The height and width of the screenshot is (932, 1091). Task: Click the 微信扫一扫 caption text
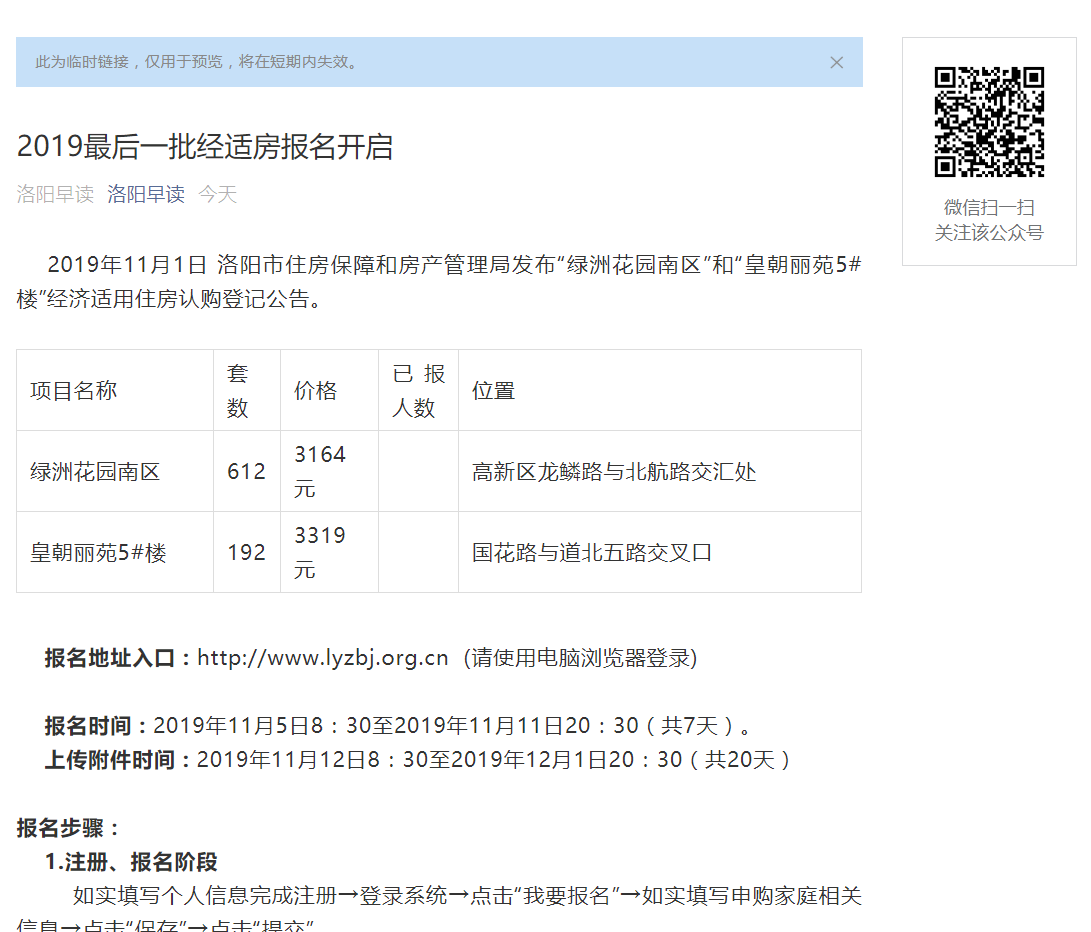tap(989, 207)
